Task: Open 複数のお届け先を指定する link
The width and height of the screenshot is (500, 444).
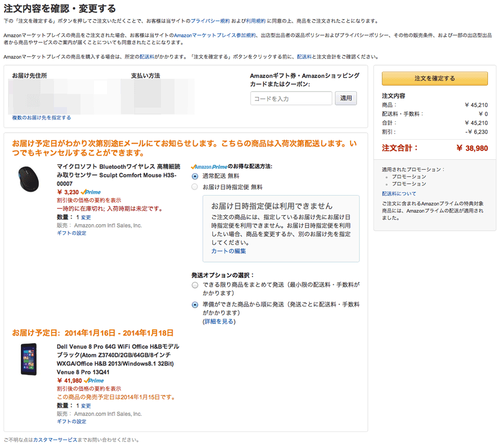Action: pos(41,118)
